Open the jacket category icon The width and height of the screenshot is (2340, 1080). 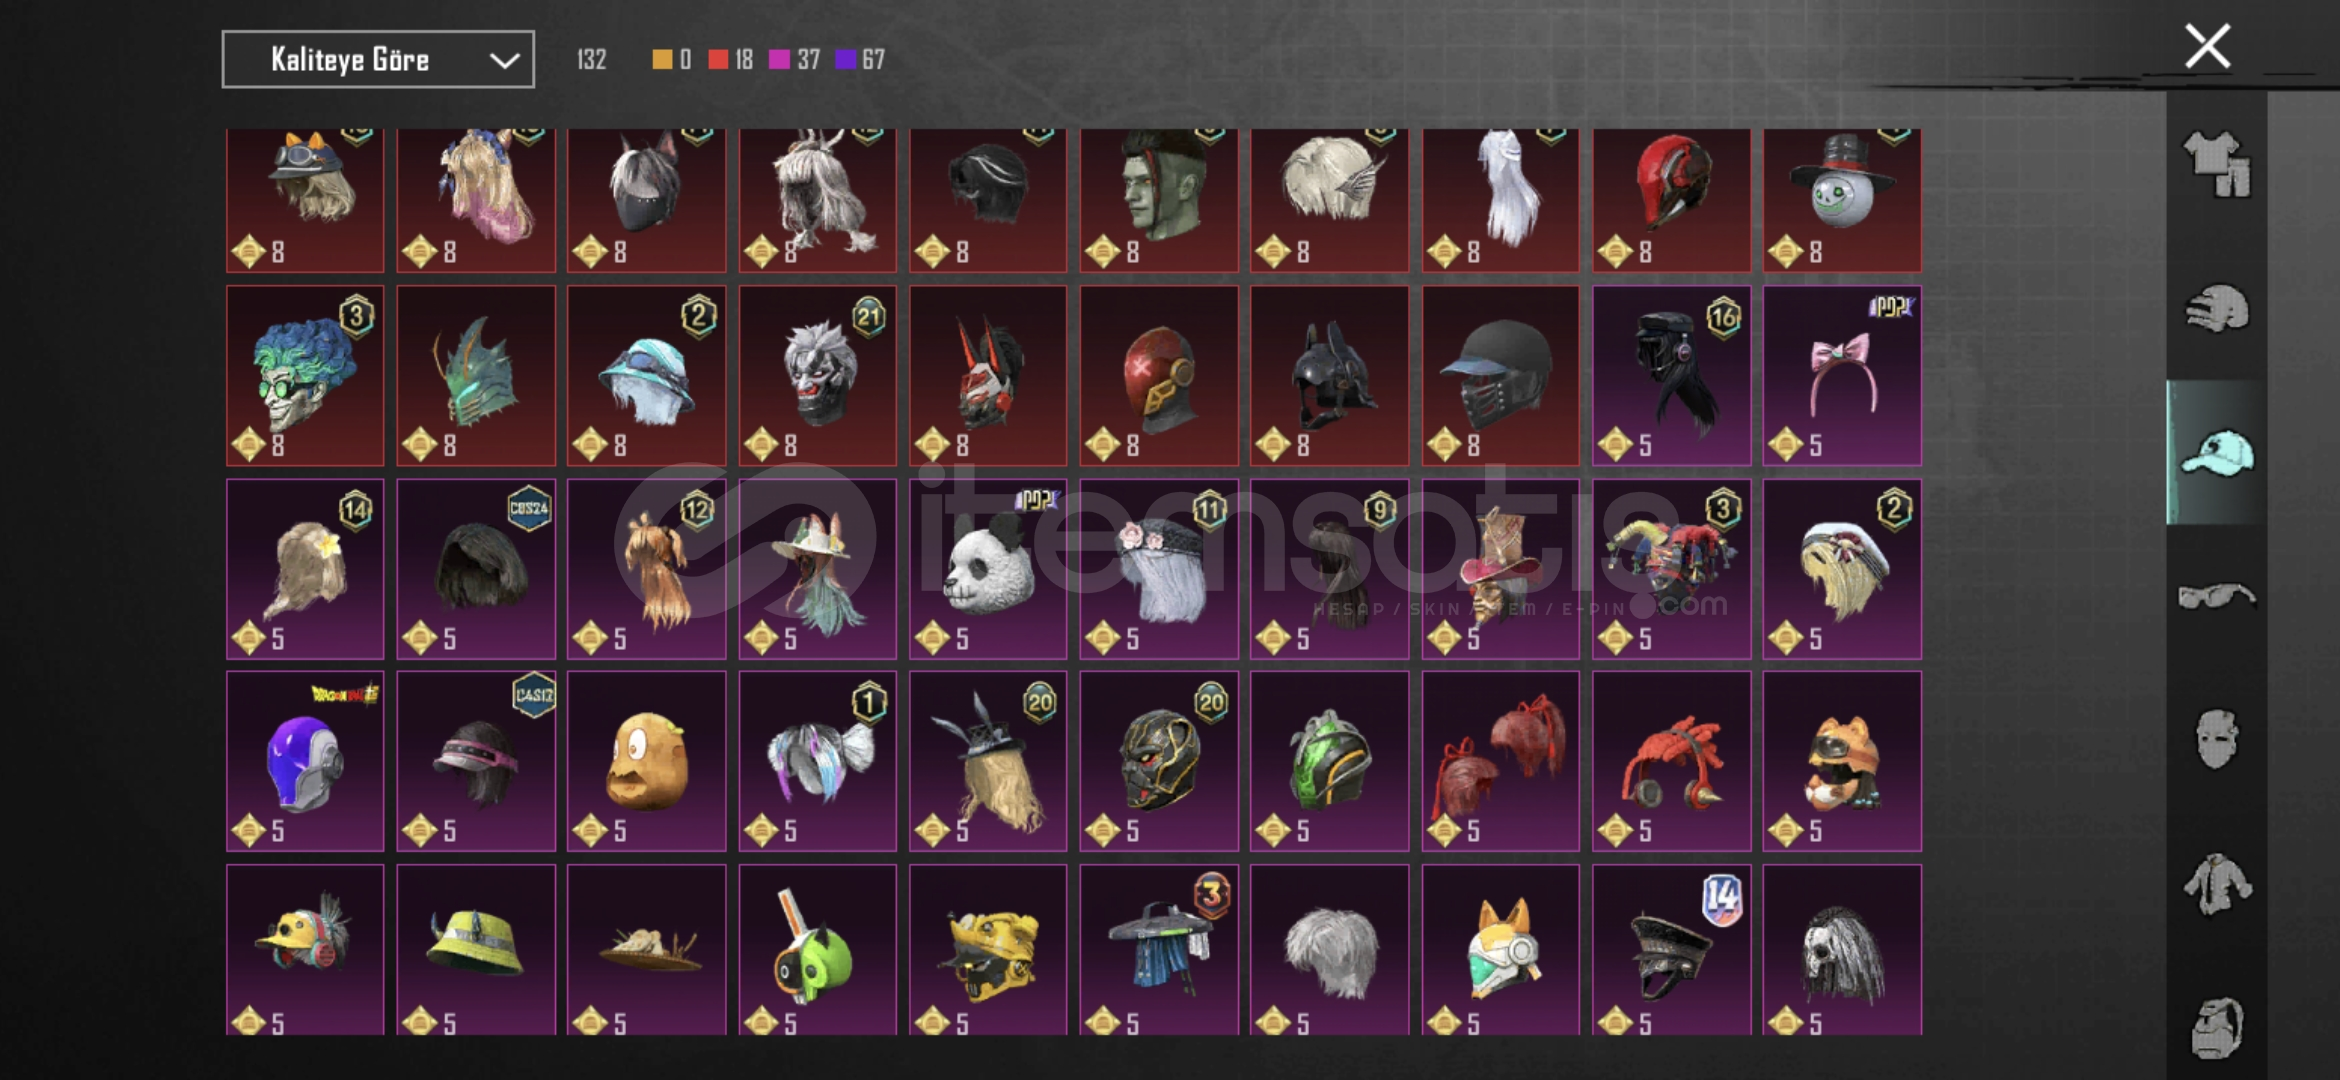pos(2217,884)
